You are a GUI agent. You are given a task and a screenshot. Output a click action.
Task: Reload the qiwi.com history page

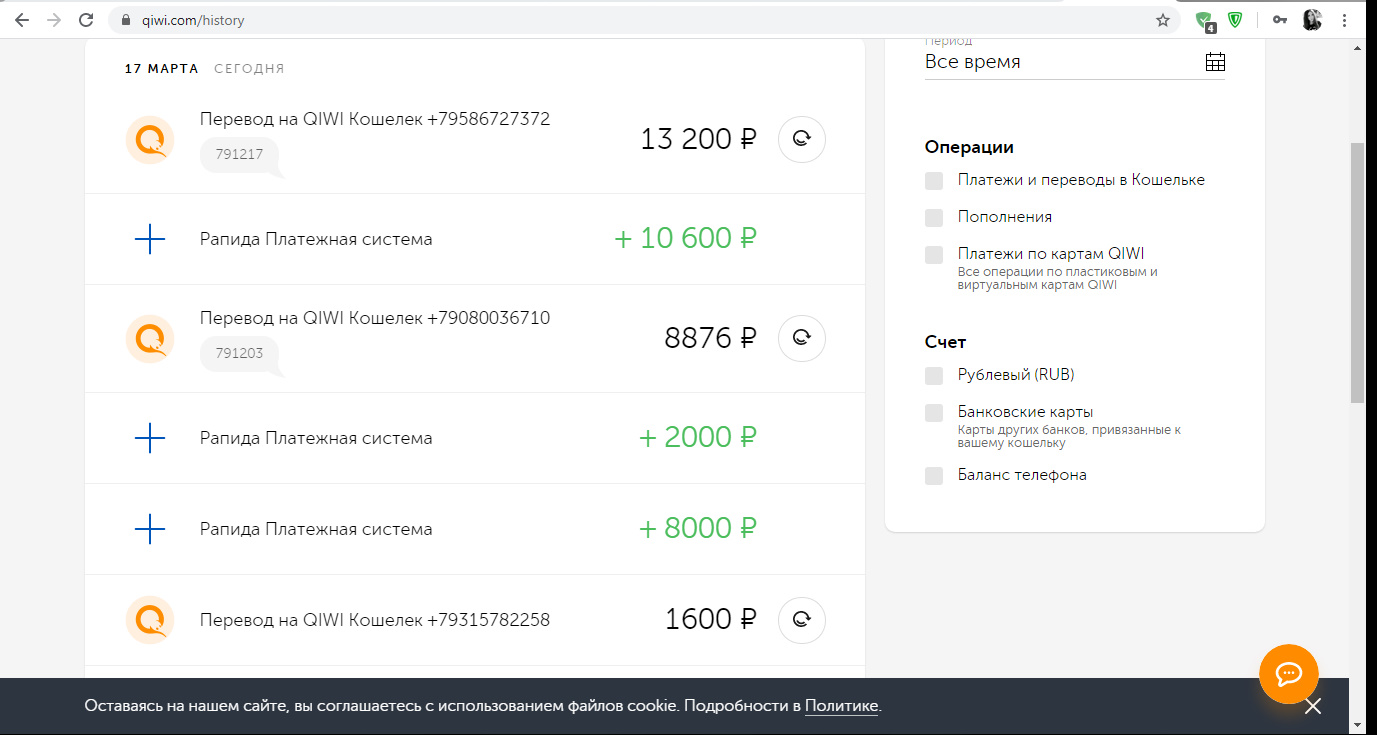pos(86,20)
